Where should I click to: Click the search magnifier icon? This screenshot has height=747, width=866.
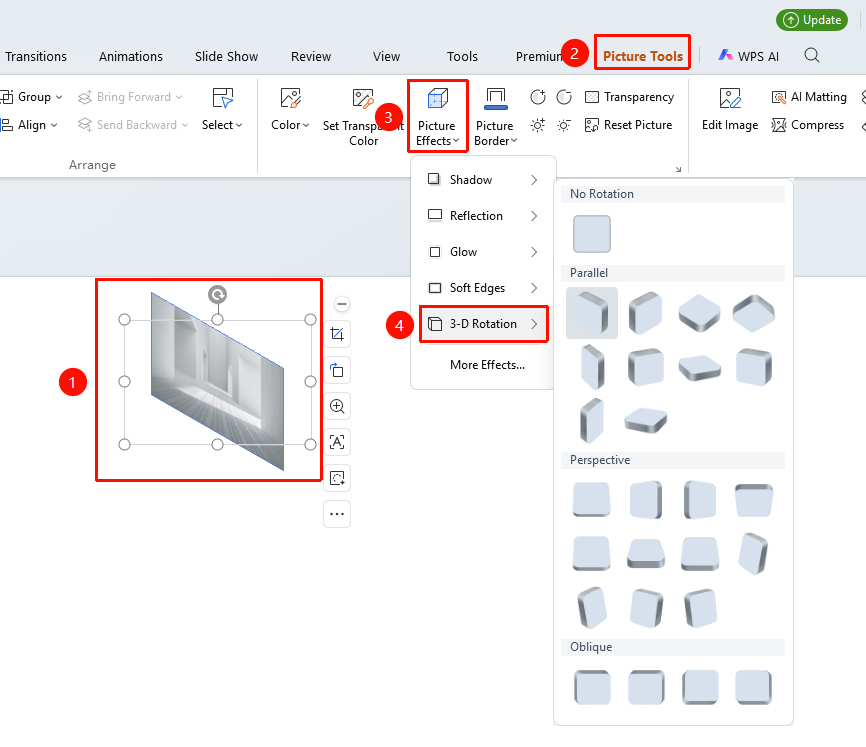click(812, 55)
